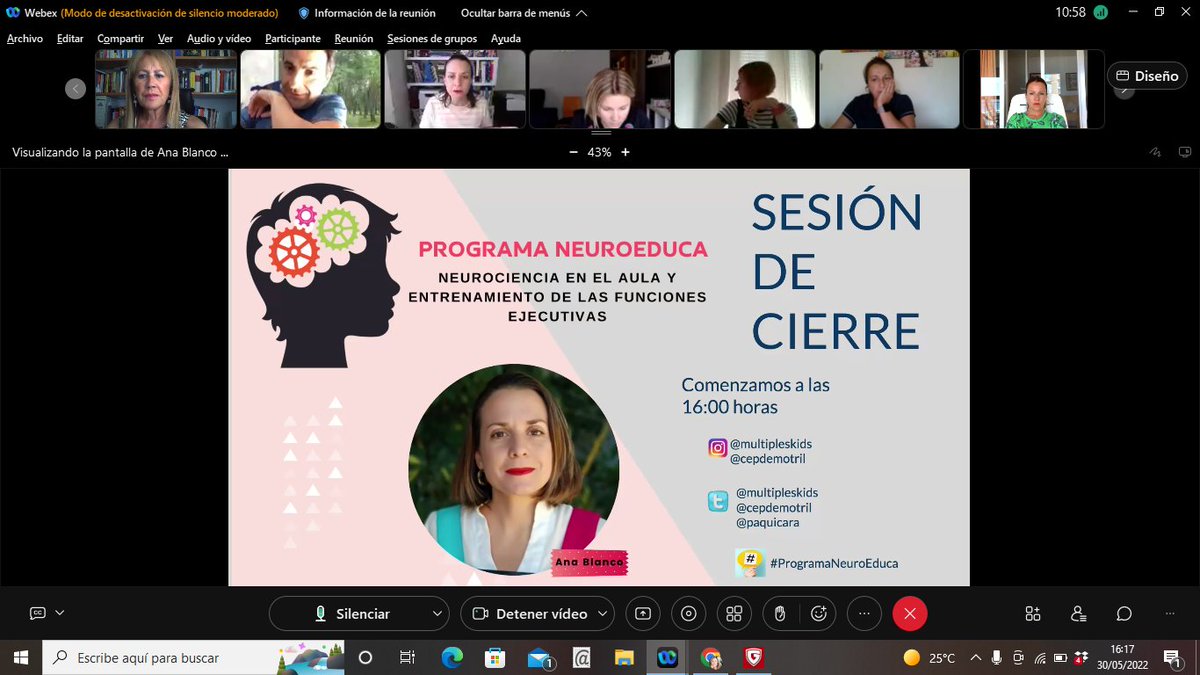Mute the microphone with Silenciar
The image size is (1200, 675).
[352, 614]
